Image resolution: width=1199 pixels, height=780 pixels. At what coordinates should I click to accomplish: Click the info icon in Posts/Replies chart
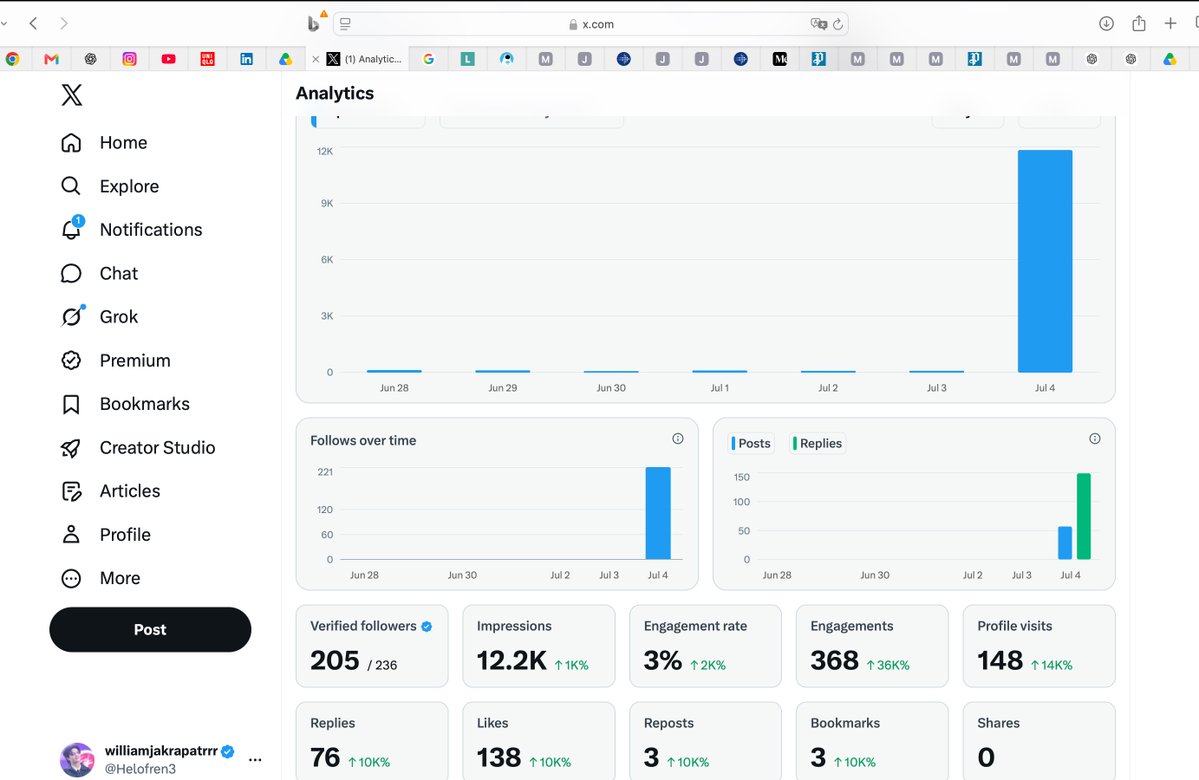pyautogui.click(x=1095, y=439)
